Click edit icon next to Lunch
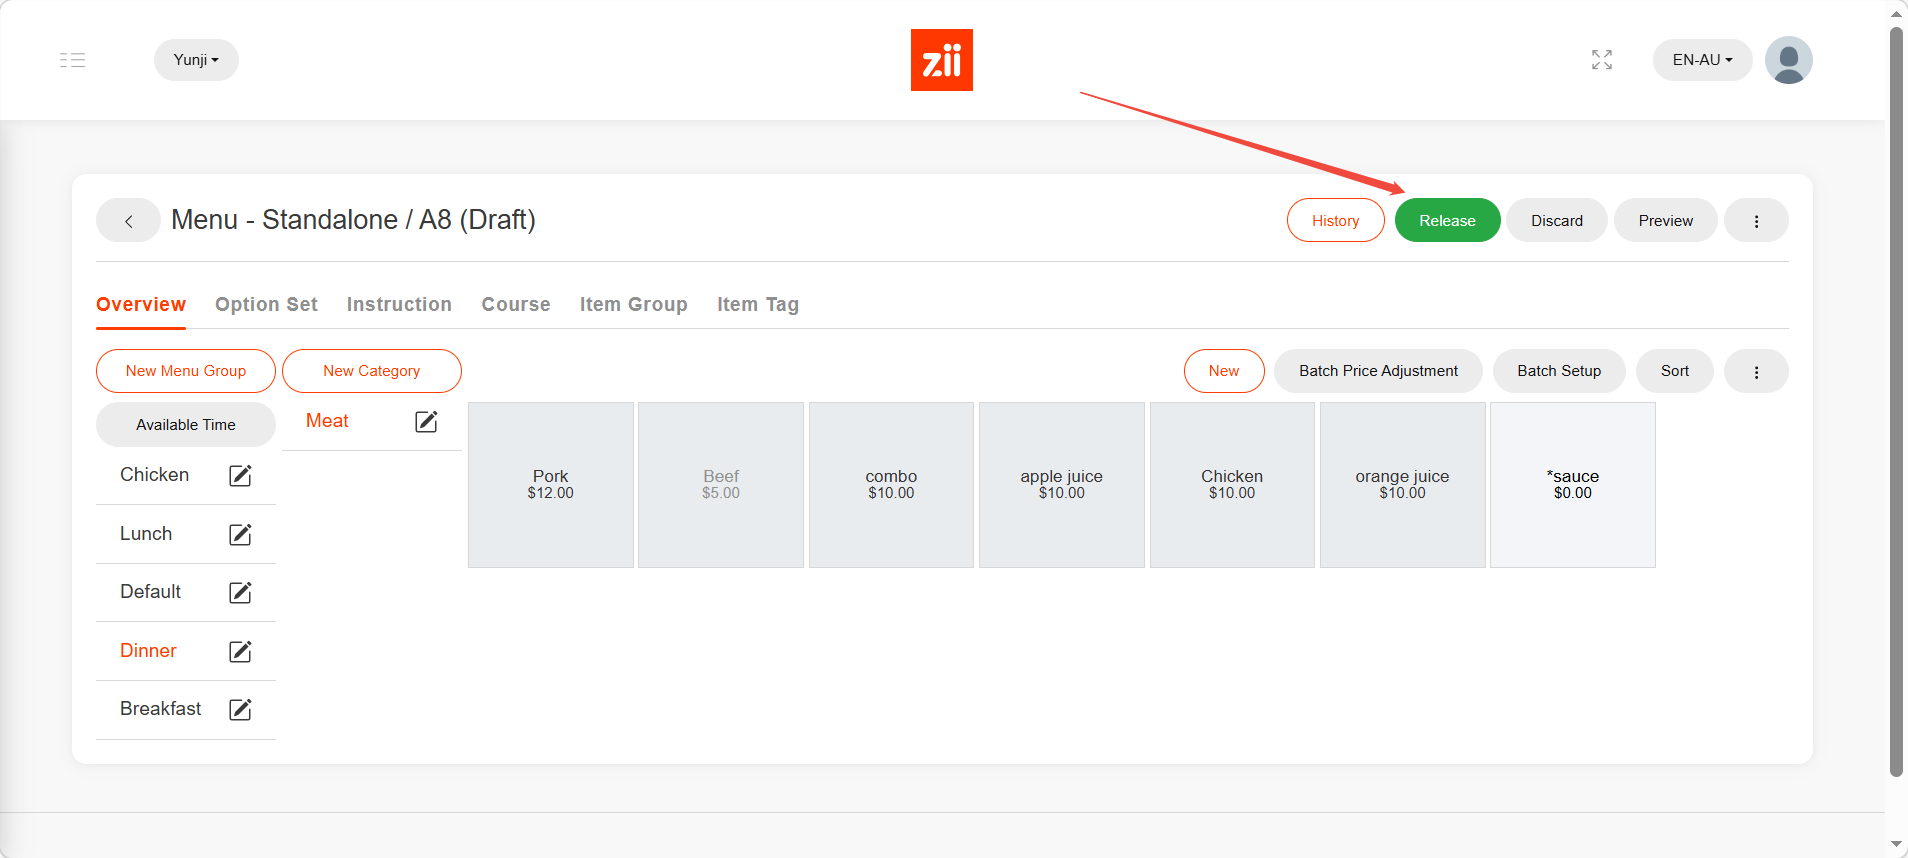 240,535
